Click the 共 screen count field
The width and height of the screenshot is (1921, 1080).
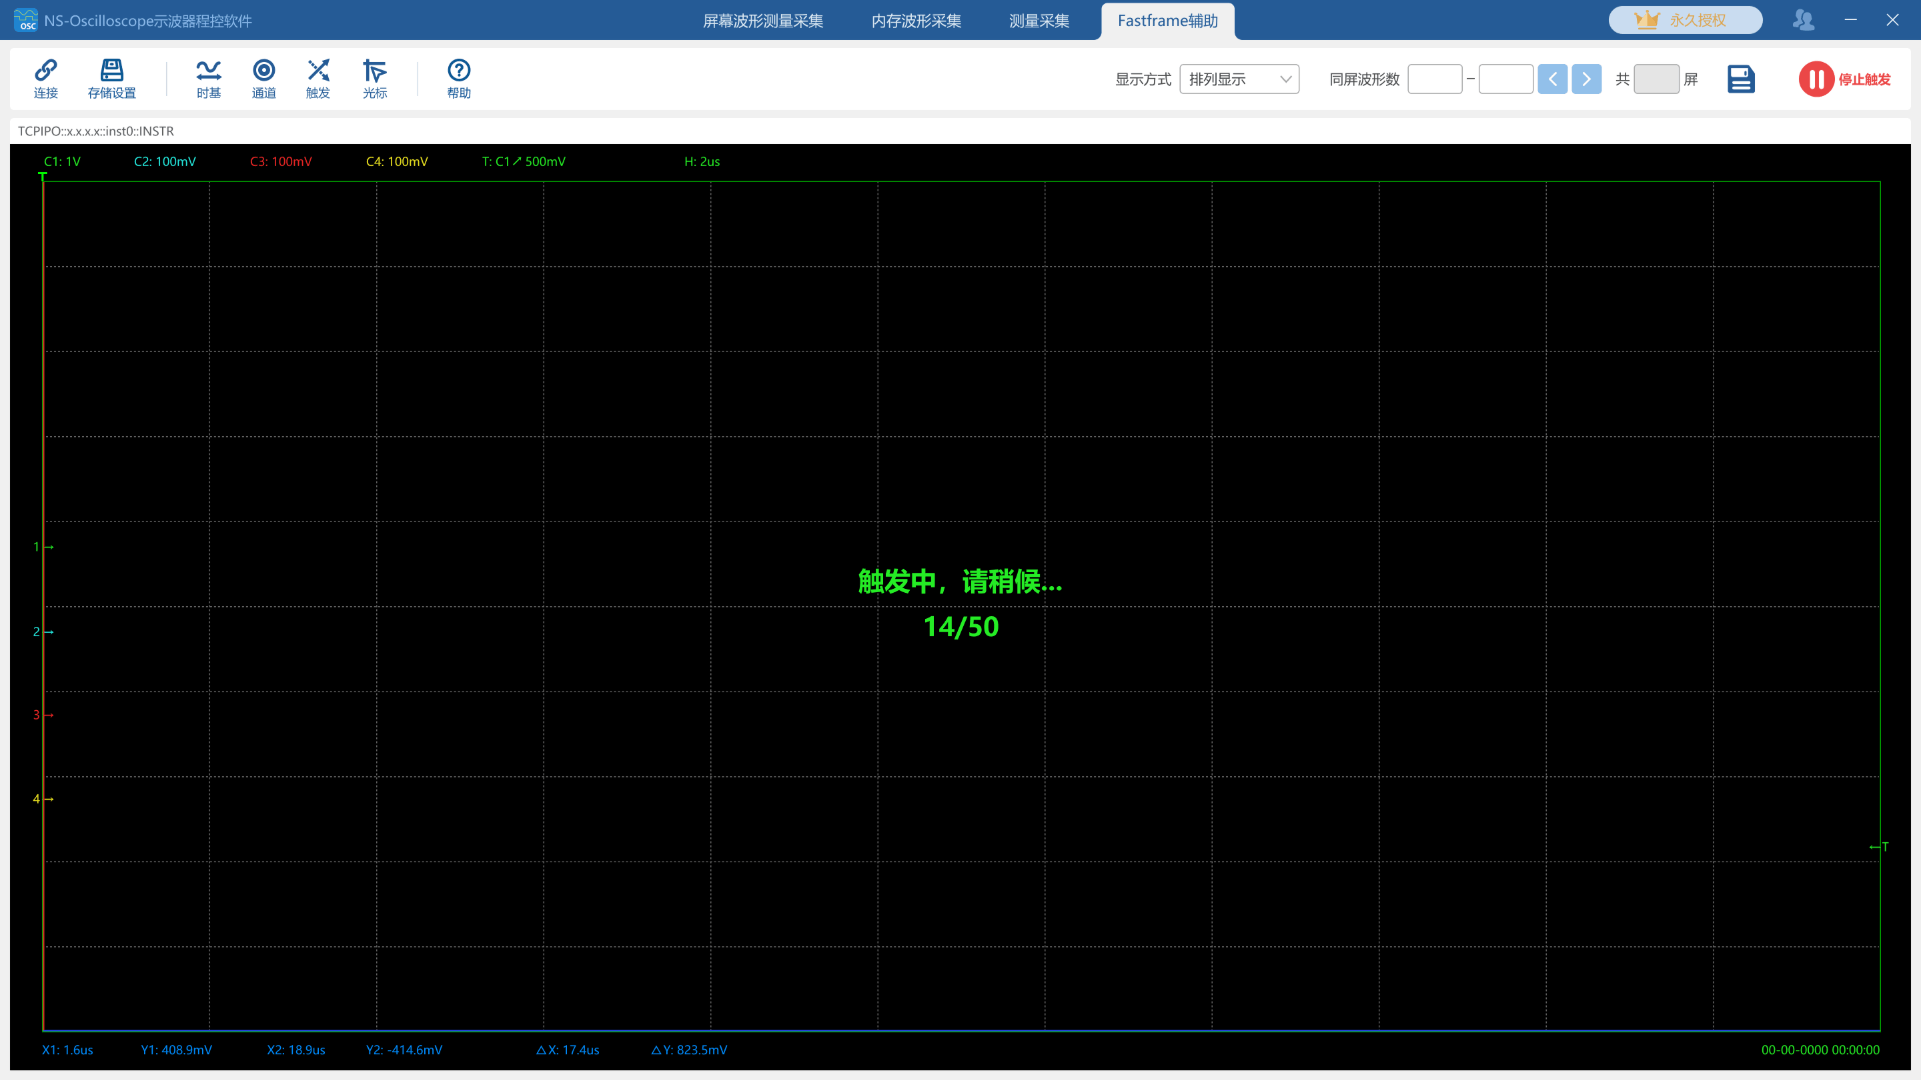[1656, 79]
